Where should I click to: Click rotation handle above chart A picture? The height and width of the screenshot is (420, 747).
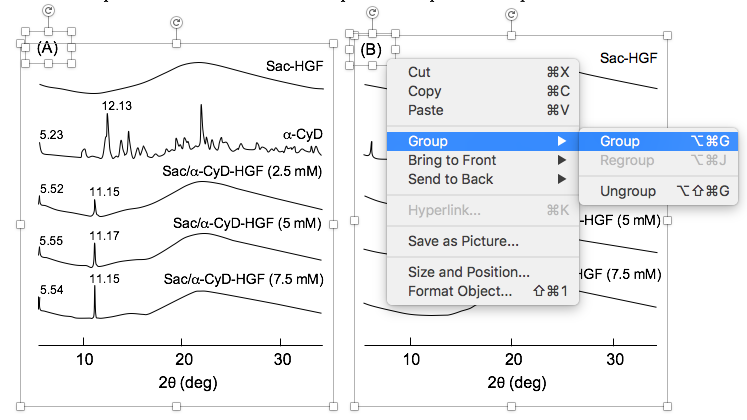click(x=176, y=22)
